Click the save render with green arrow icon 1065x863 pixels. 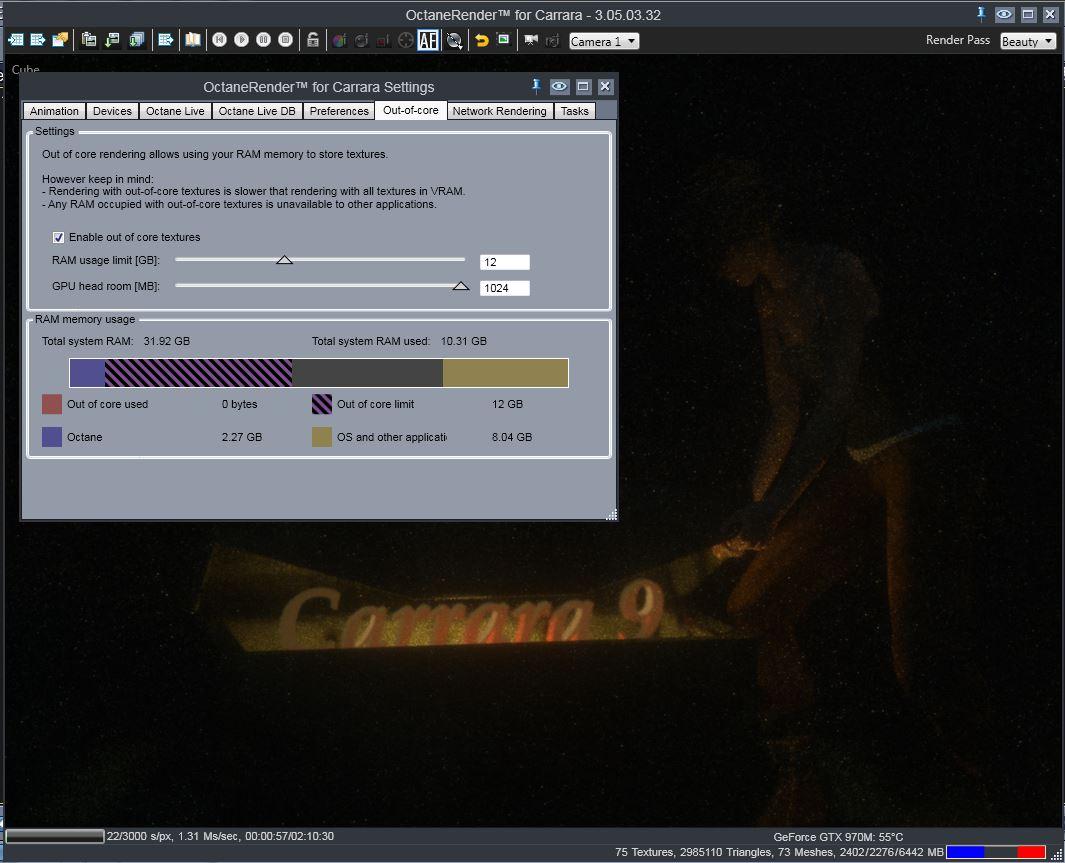pyautogui.click(x=113, y=40)
